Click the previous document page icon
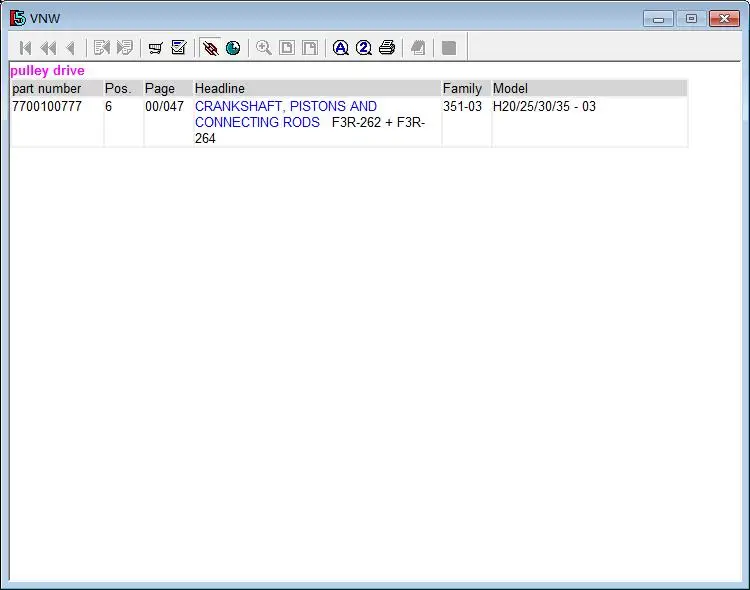Viewport: 750px width, 590px height. click(x=102, y=48)
